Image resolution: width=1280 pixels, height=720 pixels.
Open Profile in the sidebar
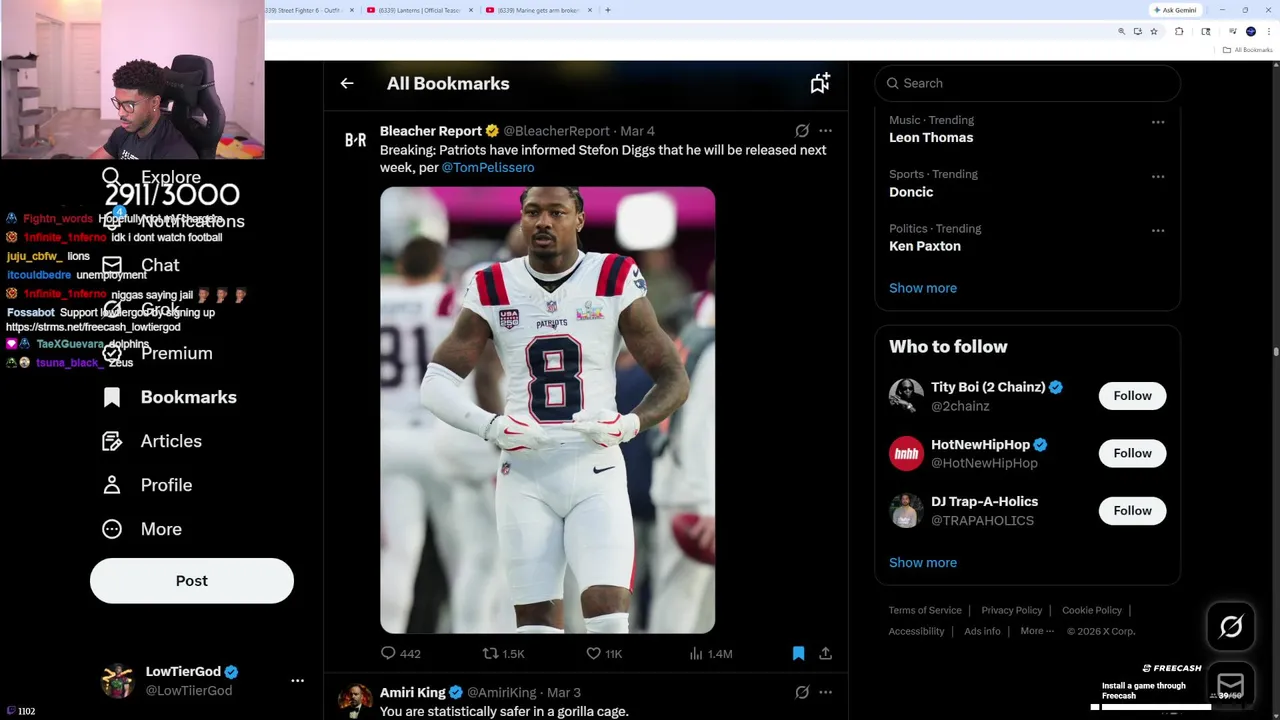(150, 486)
